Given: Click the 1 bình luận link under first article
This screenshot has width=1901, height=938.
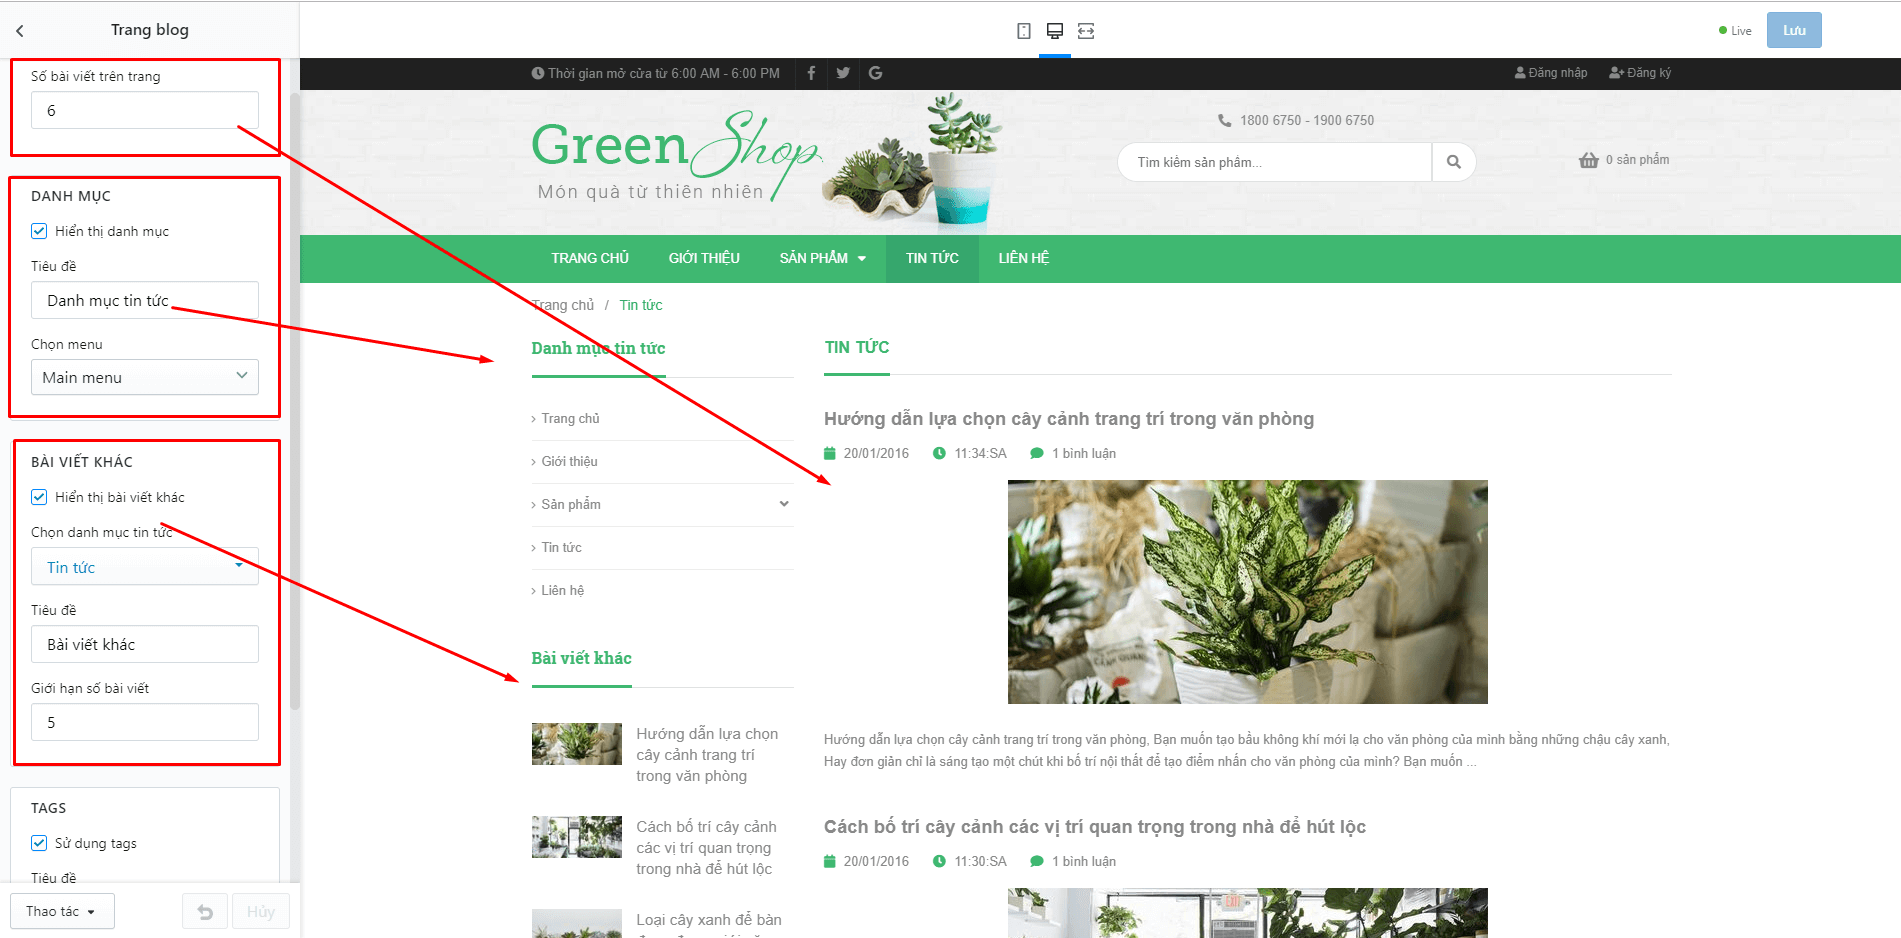Looking at the screenshot, I should [1084, 453].
